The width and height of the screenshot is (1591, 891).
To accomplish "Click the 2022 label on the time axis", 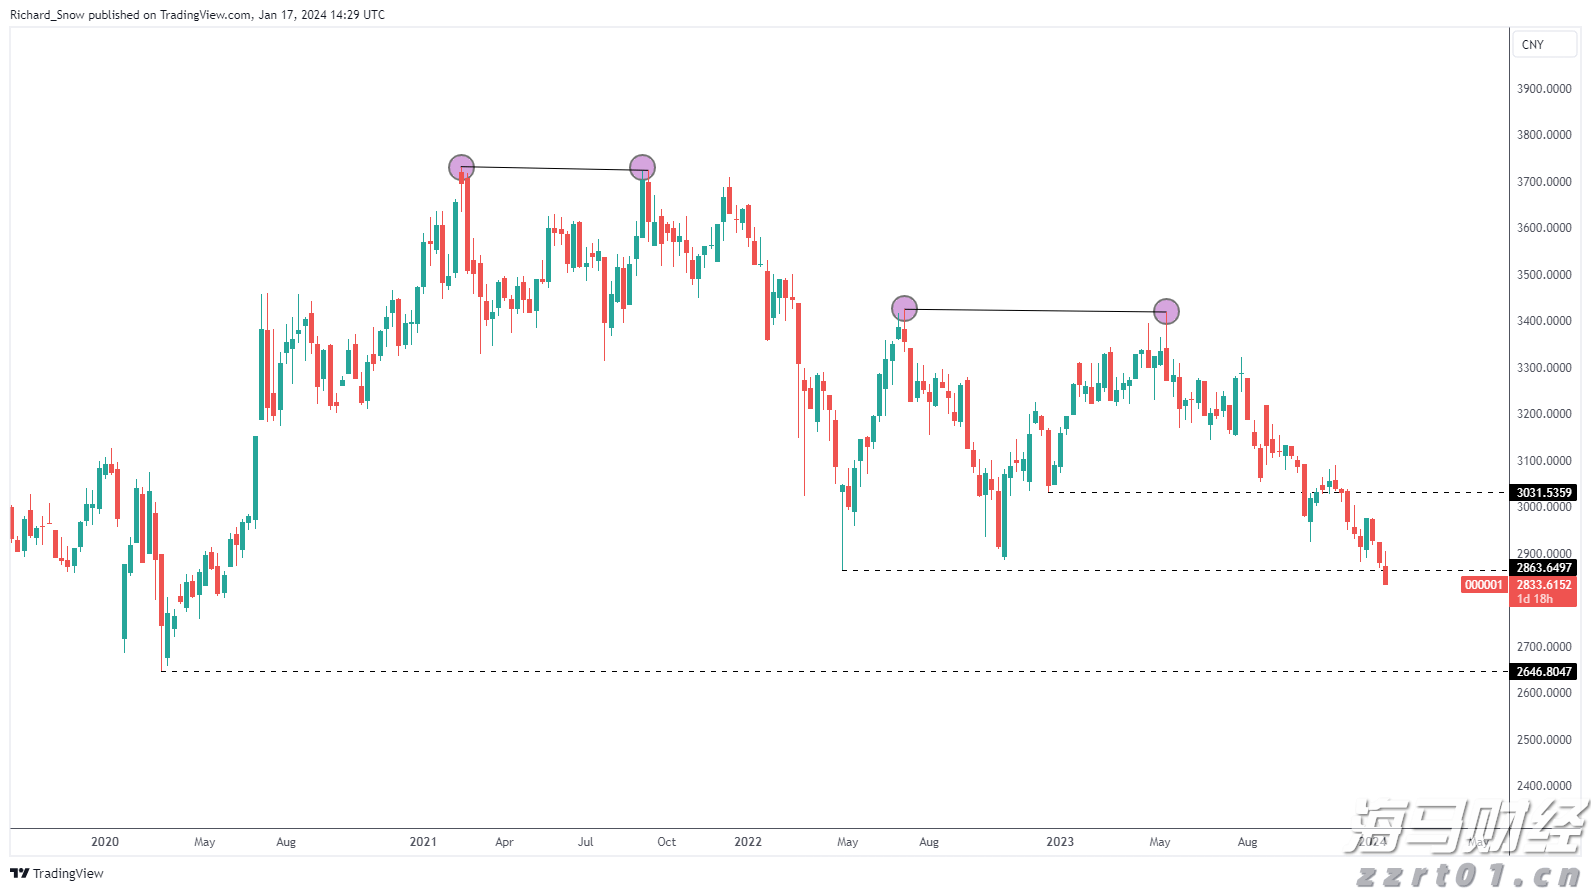I will click(748, 842).
